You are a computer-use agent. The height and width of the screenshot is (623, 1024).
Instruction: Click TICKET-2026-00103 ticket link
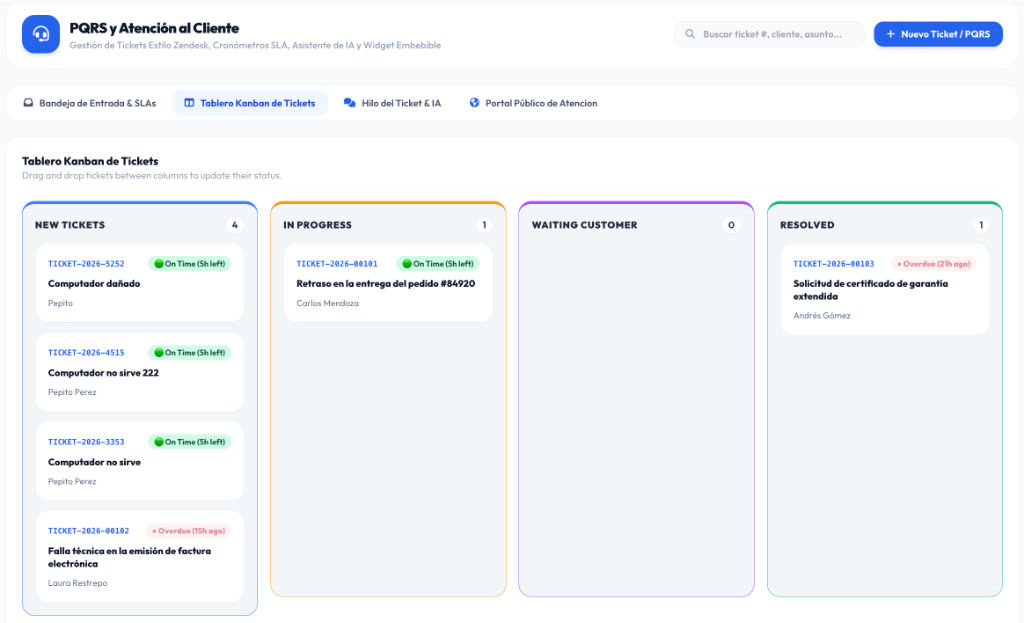(x=833, y=264)
